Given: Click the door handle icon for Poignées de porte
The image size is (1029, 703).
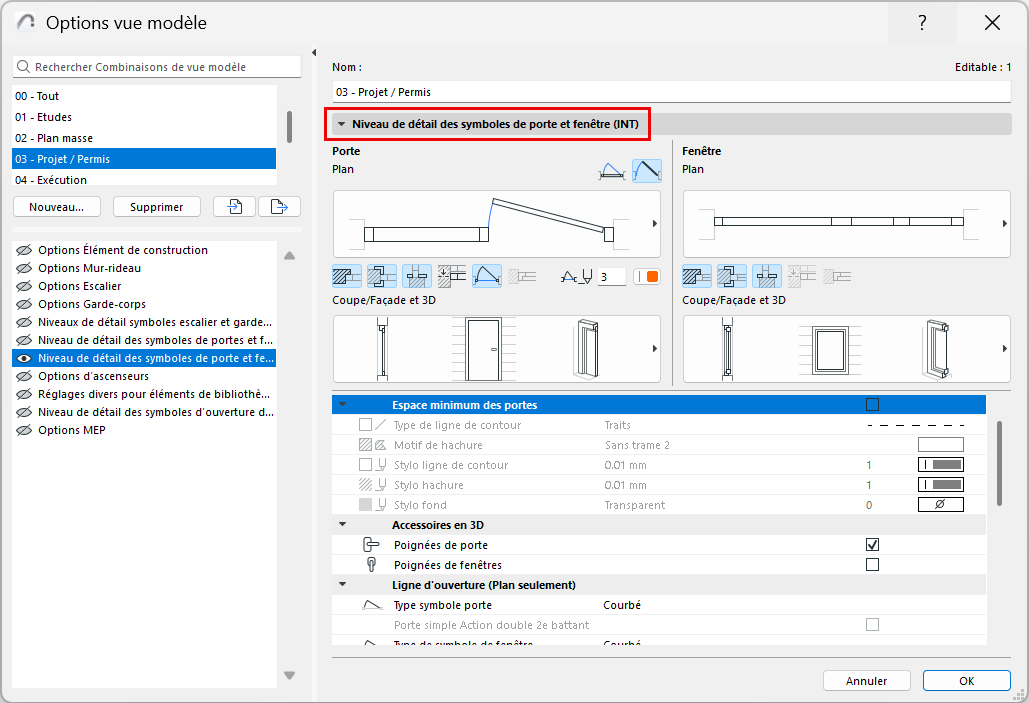Looking at the screenshot, I should click(x=371, y=545).
